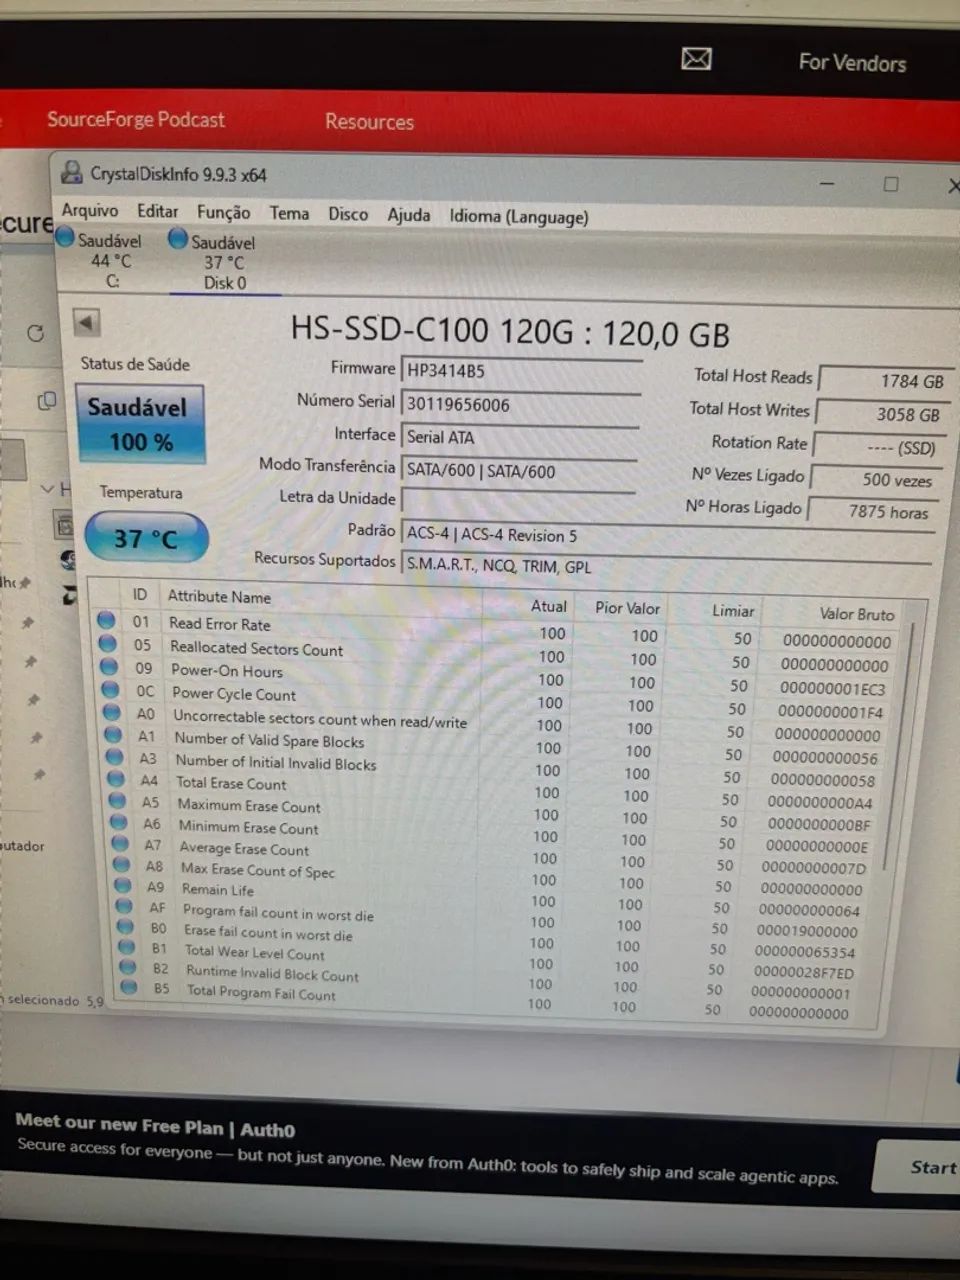Click the status circle for Average Erase Count
The image size is (960, 1280).
[121, 844]
